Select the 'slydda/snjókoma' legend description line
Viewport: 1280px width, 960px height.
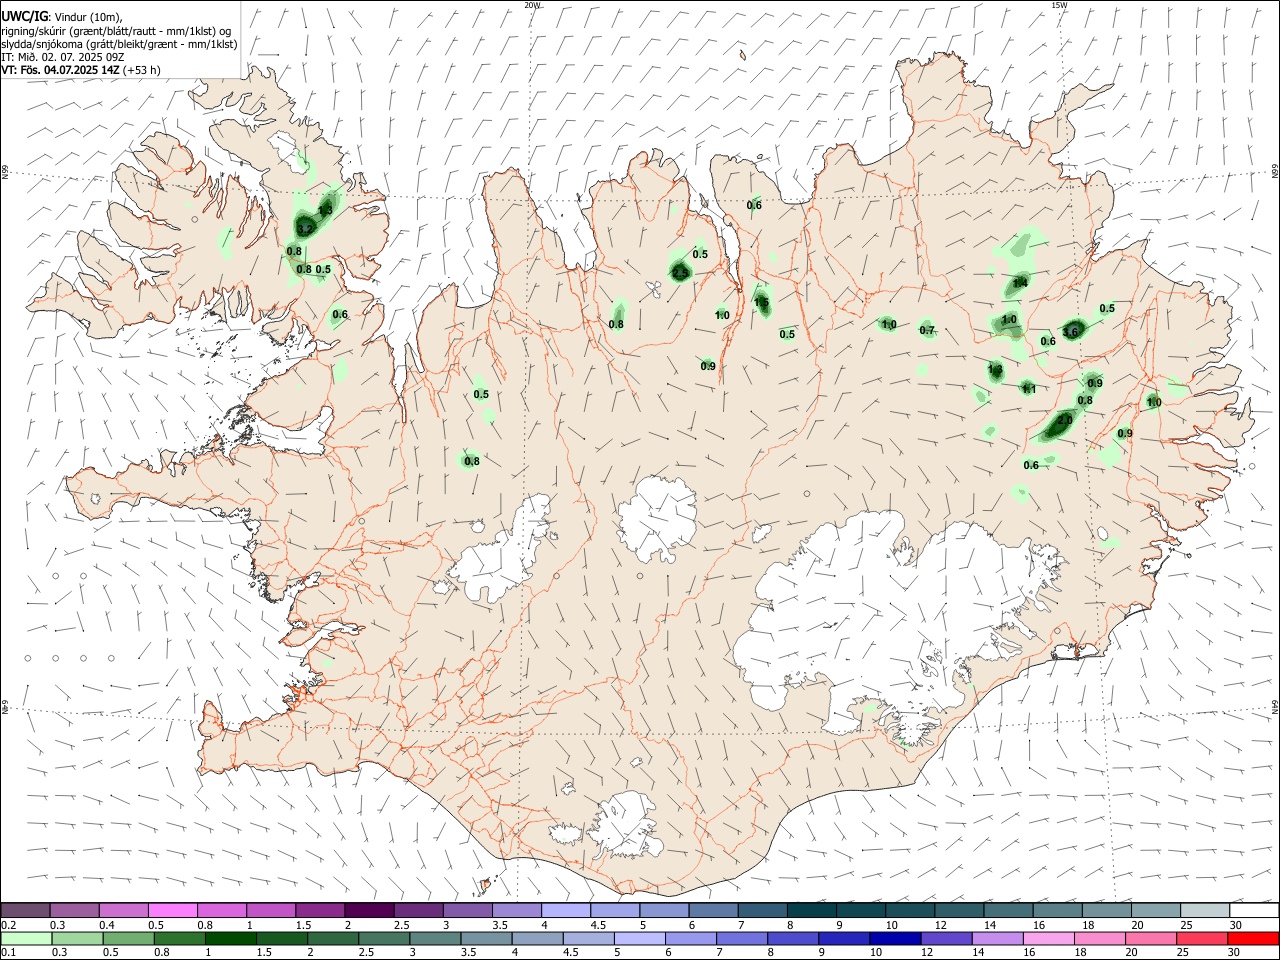coord(119,44)
